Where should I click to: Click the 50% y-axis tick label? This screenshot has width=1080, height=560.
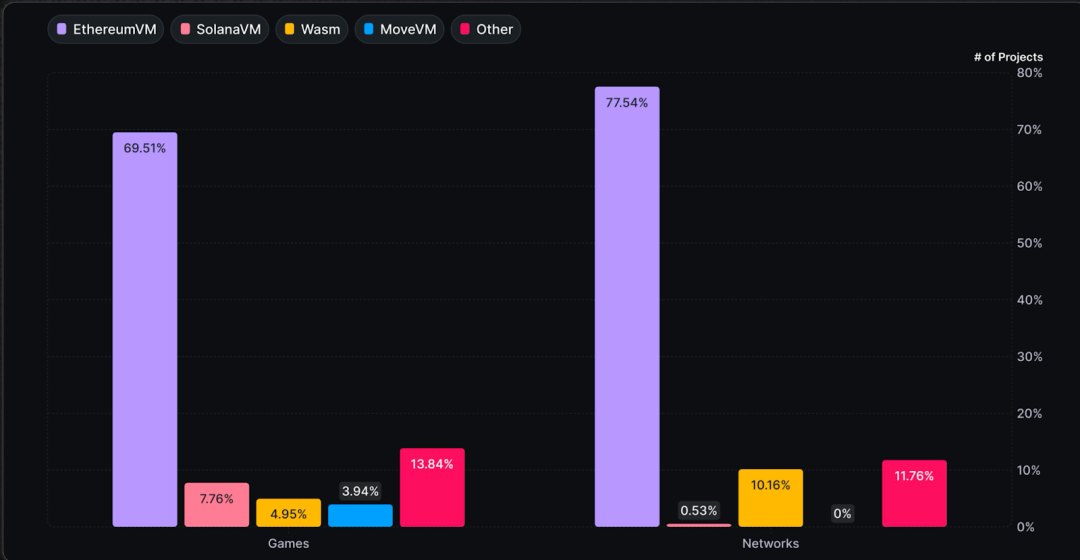pyautogui.click(x=1029, y=243)
